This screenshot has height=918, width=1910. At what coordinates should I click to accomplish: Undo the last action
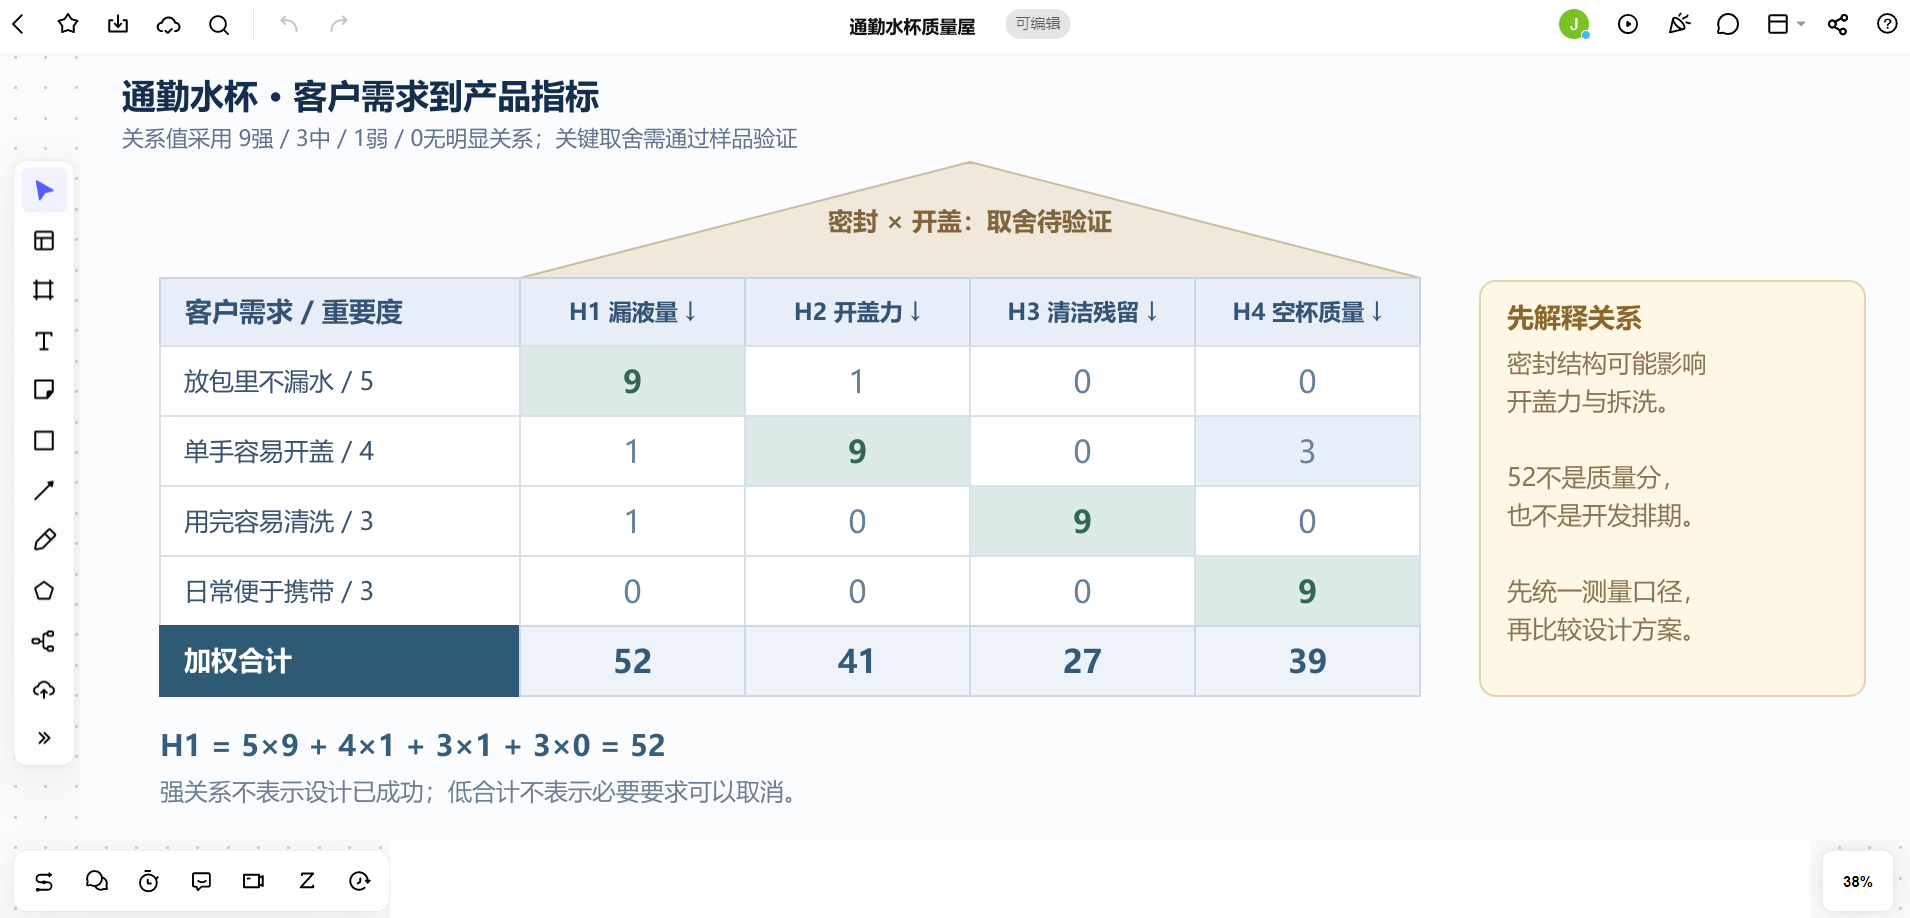coord(289,24)
